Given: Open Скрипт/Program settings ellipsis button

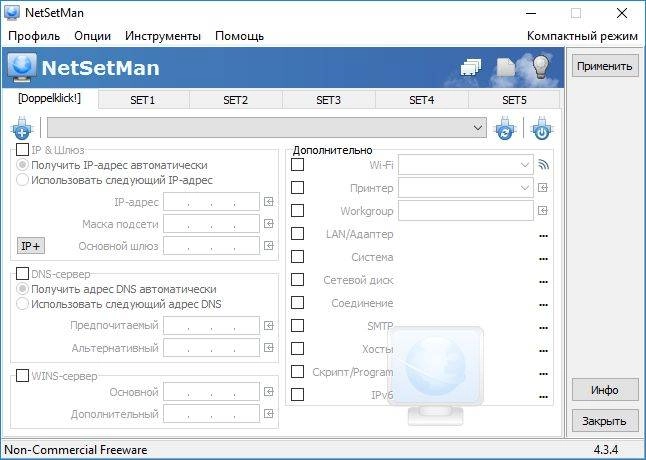Looking at the screenshot, I should click(x=543, y=374).
